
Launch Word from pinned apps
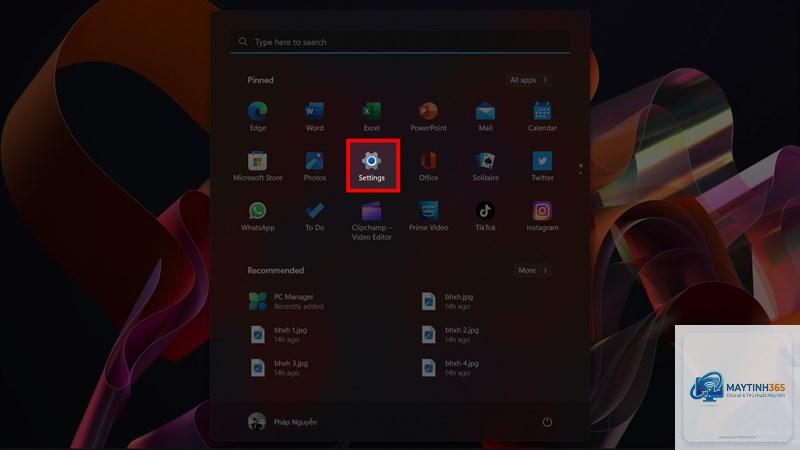point(314,116)
